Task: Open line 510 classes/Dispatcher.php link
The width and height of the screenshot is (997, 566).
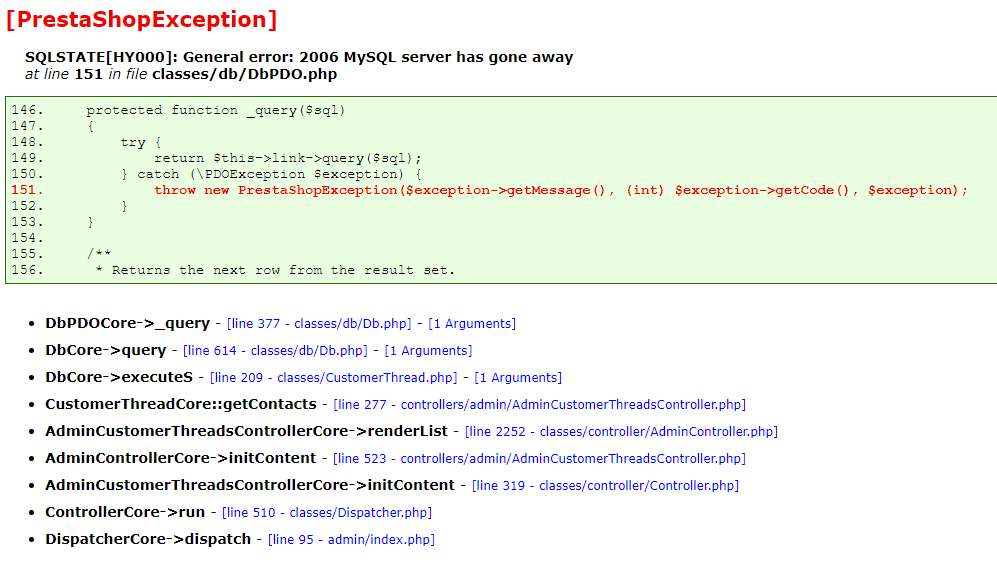Action: tap(327, 513)
